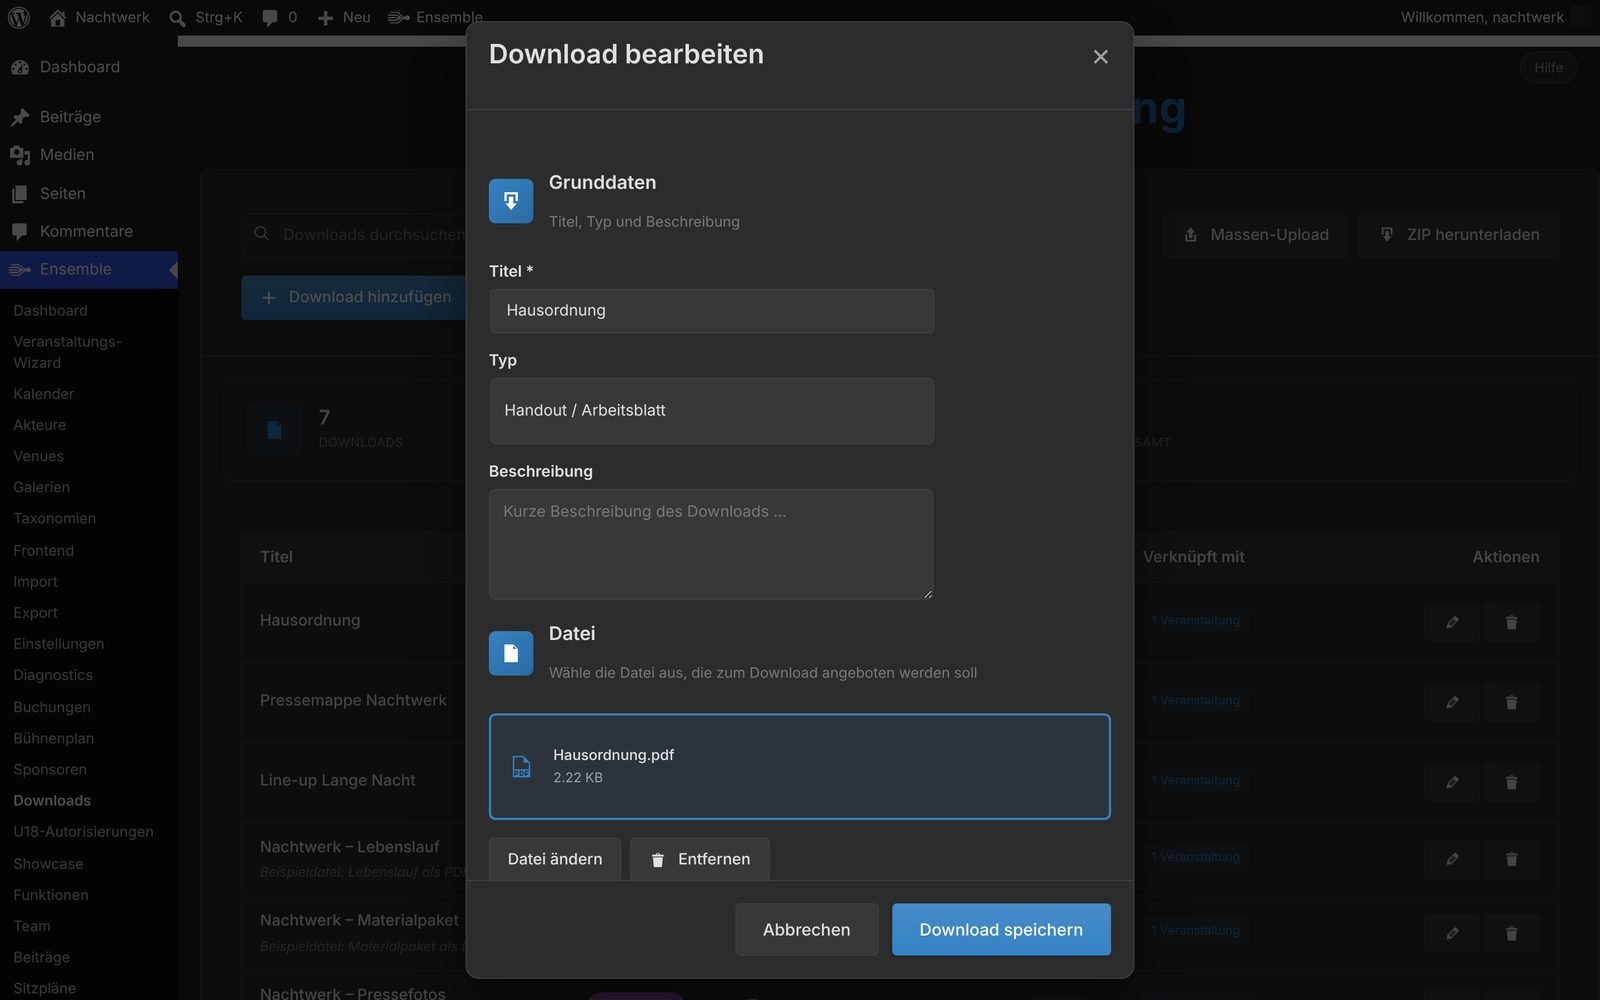
Task: Click the Neu plus icon in the admin bar
Action: pos(325,18)
